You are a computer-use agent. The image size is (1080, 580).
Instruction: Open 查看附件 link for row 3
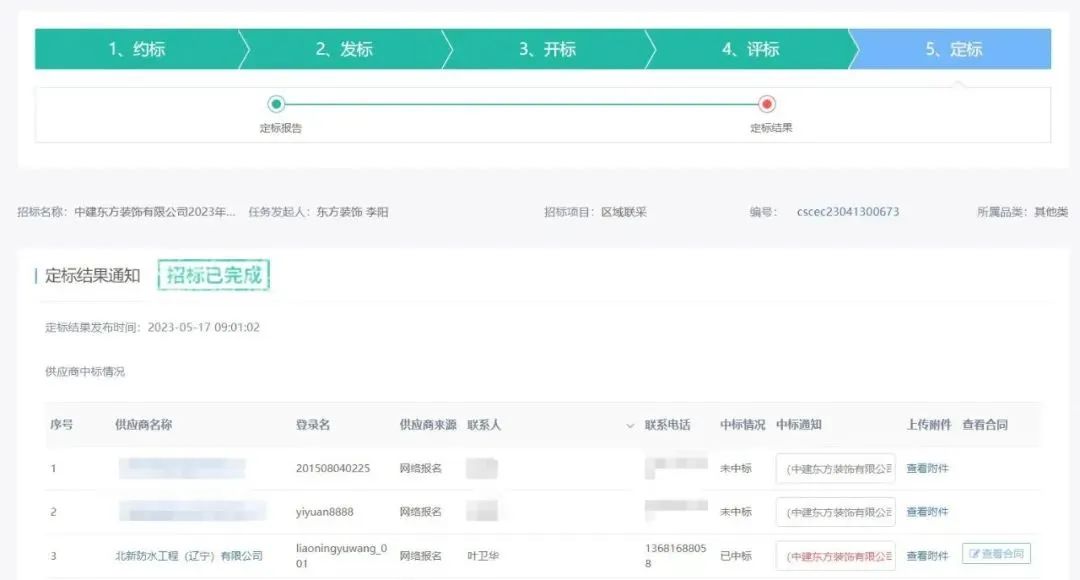(x=927, y=555)
